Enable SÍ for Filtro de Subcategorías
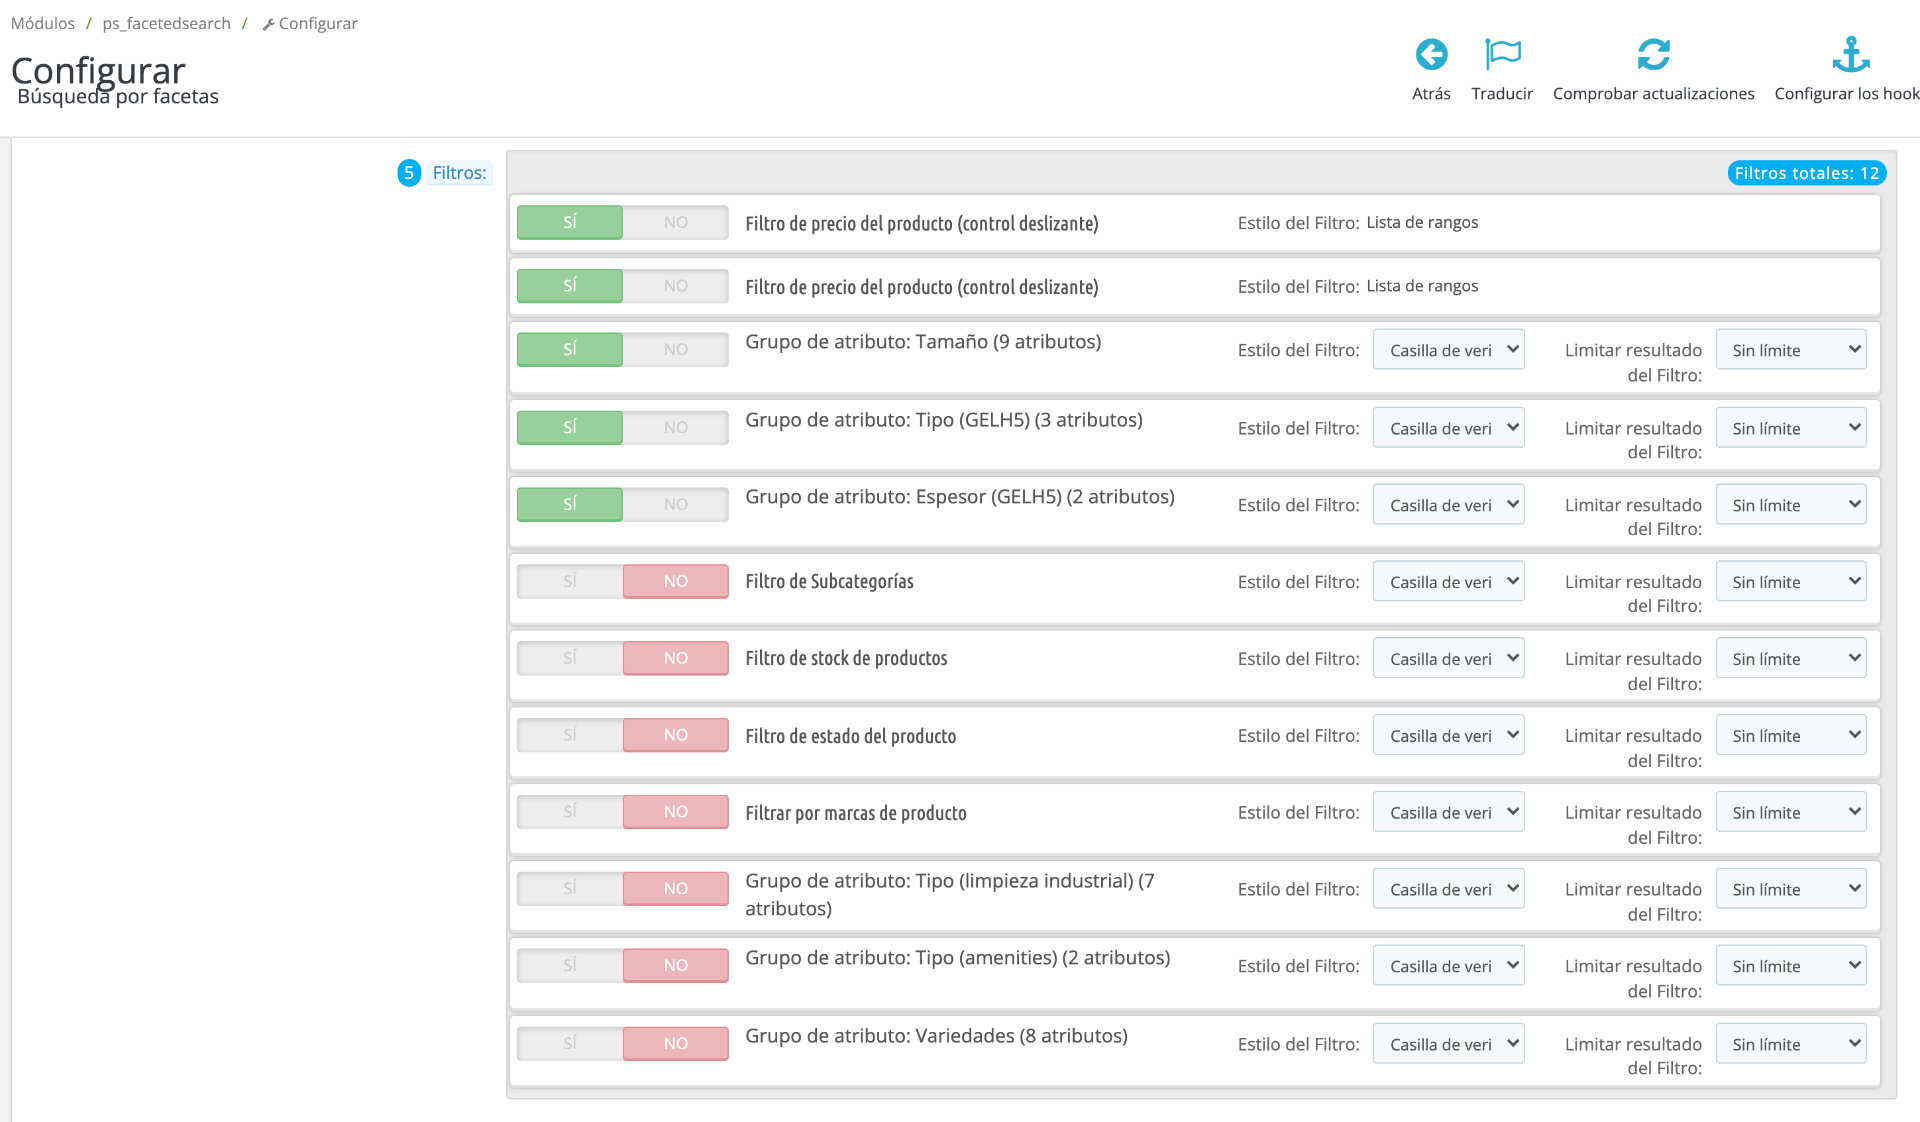Viewport: 1920px width, 1122px height. point(570,581)
